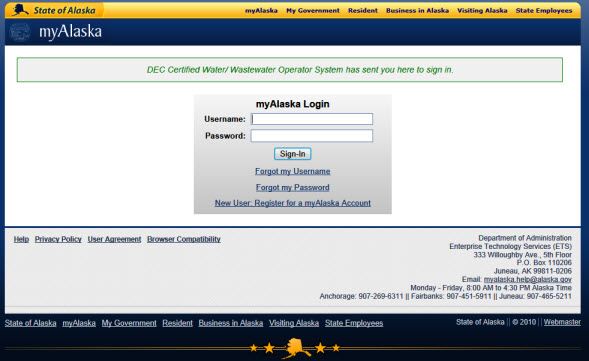The width and height of the screenshot is (589, 361).
Task: Click the myAlaska Login heading
Action: pos(293,104)
